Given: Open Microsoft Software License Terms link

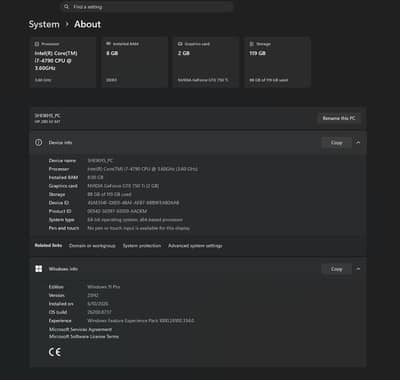Looking at the screenshot, I should pos(84,337).
